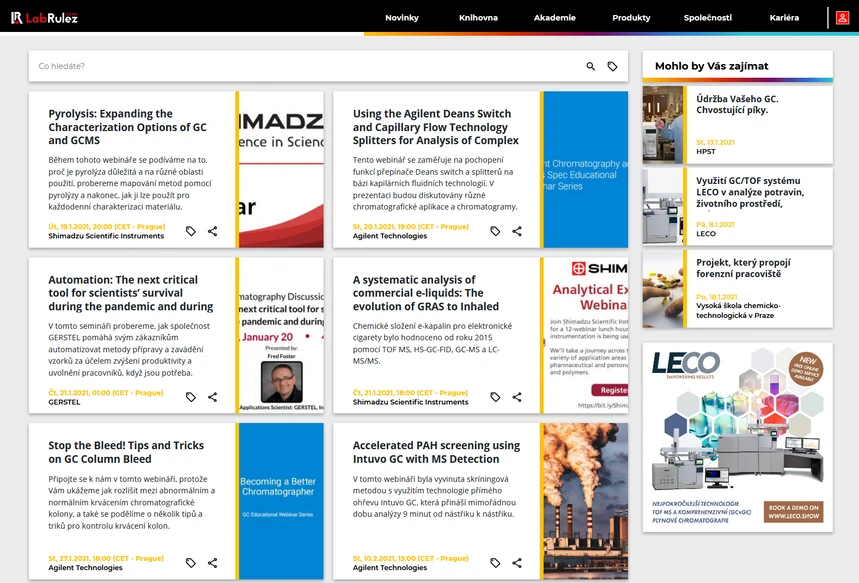Viewport: 859px width, 583px height.
Task: Open the user account icon
Action: click(842, 18)
